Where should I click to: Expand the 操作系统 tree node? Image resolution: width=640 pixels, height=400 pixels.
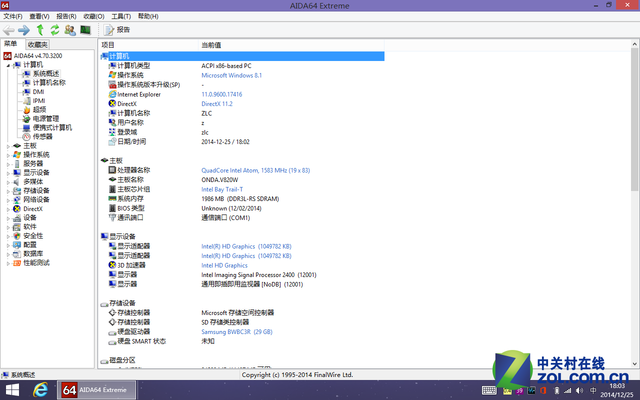tap(8, 155)
